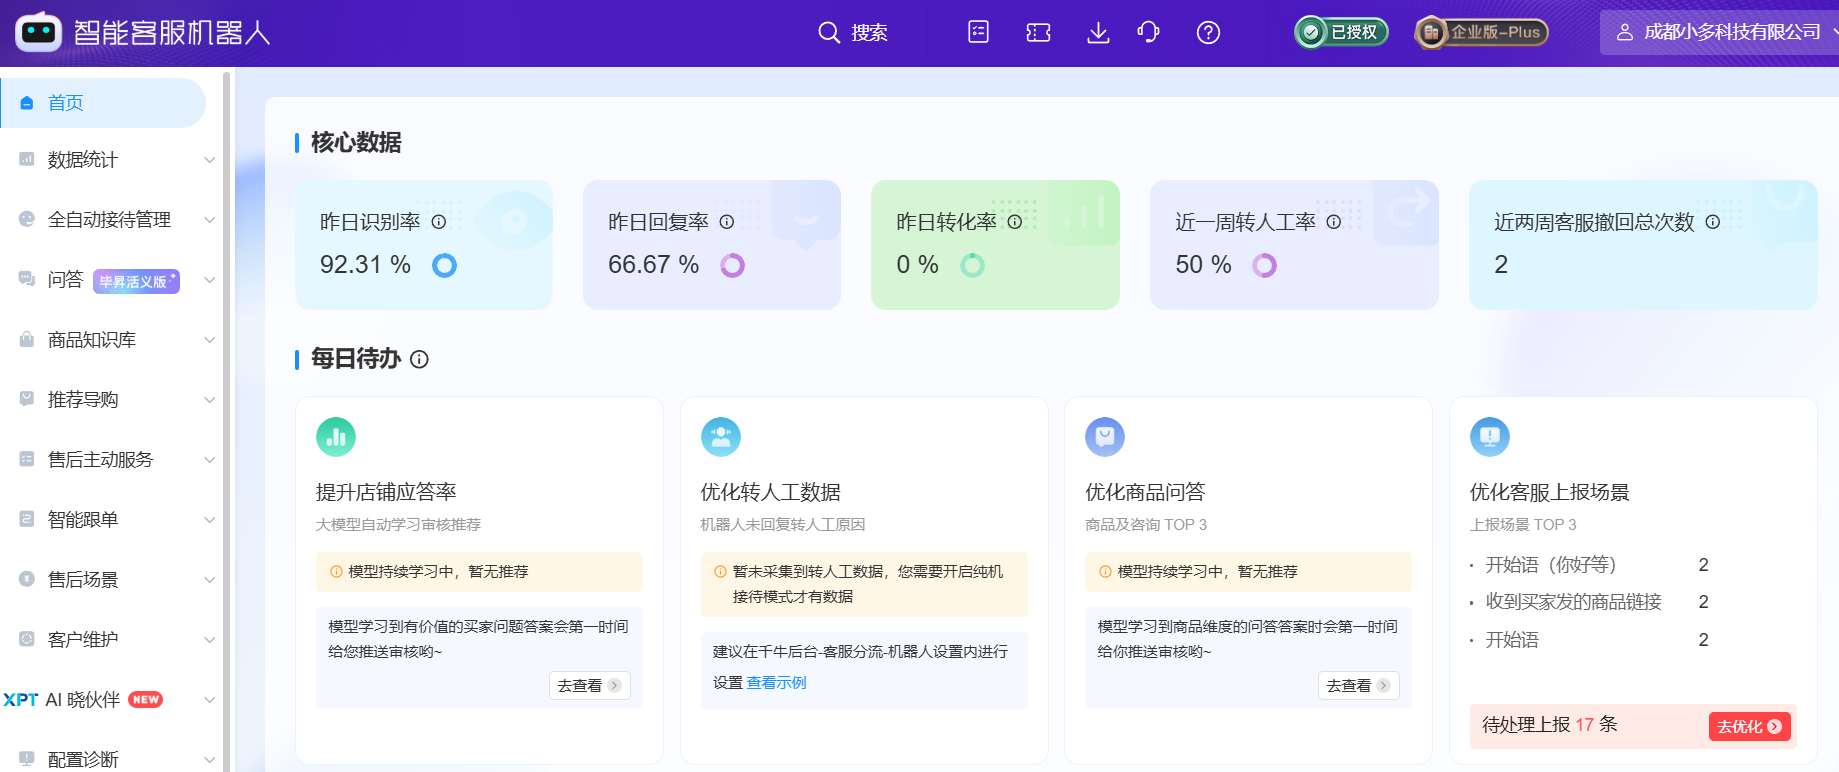The image size is (1839, 772).
Task: Open 智能跟单 sidebar menu
Action: 110,520
